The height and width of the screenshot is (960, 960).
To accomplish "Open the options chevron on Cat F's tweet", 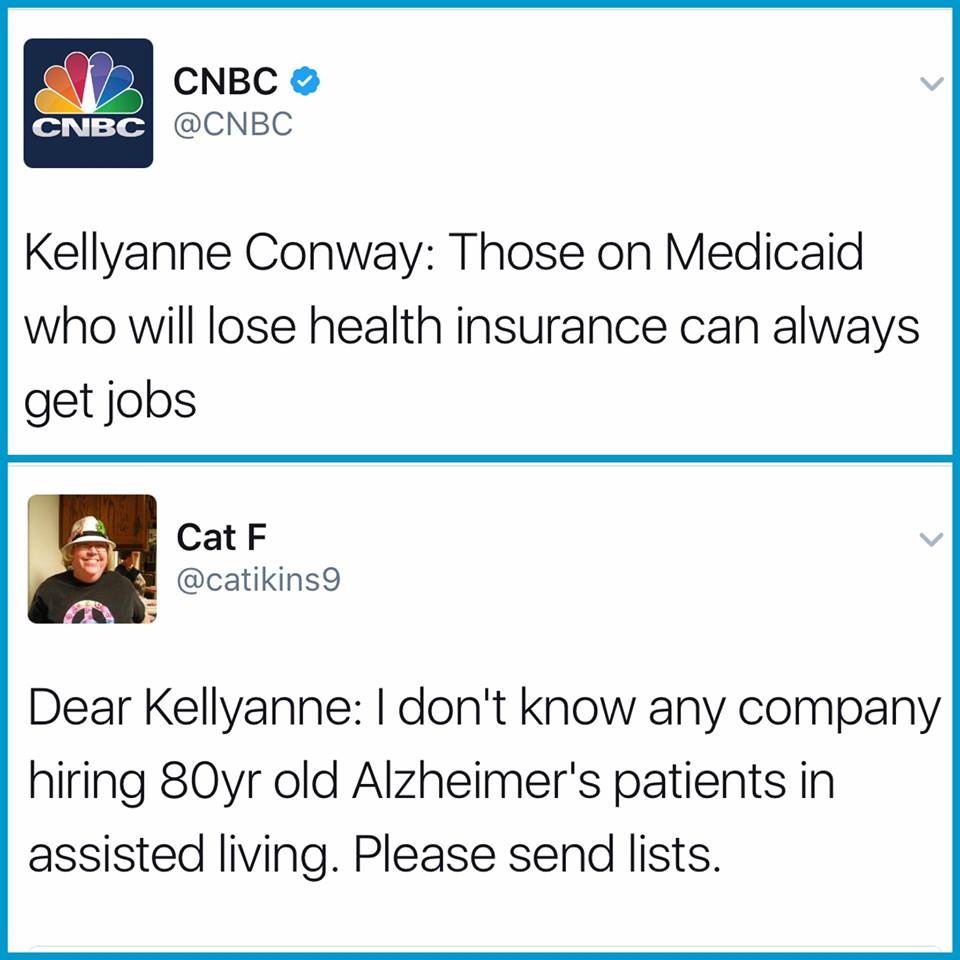I will tap(931, 540).
